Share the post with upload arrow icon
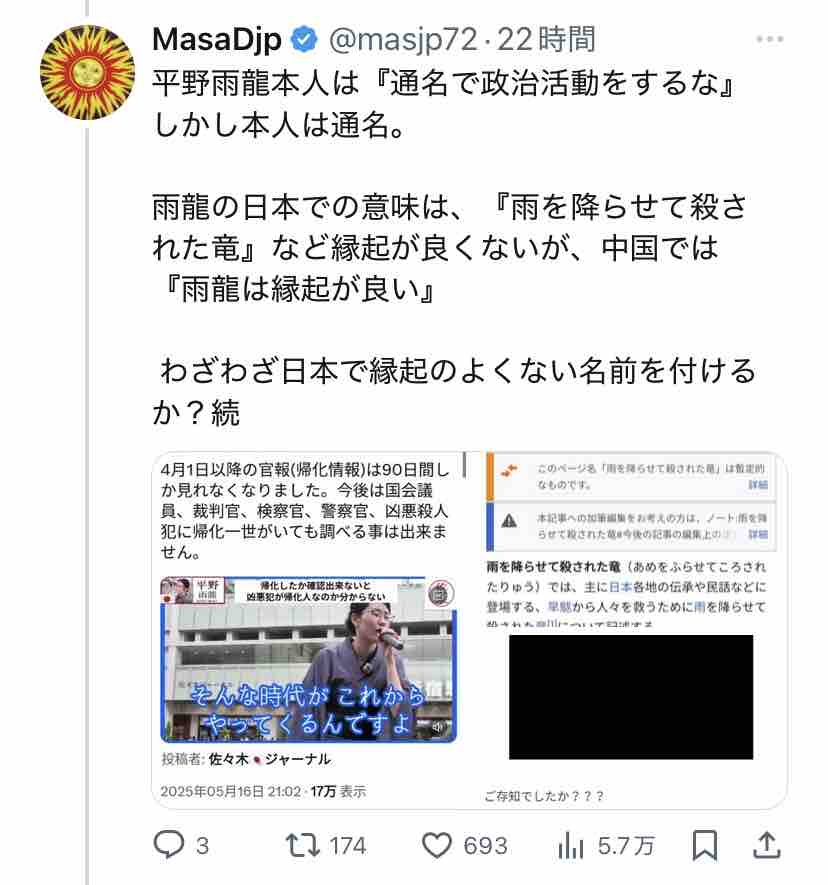 click(x=767, y=845)
